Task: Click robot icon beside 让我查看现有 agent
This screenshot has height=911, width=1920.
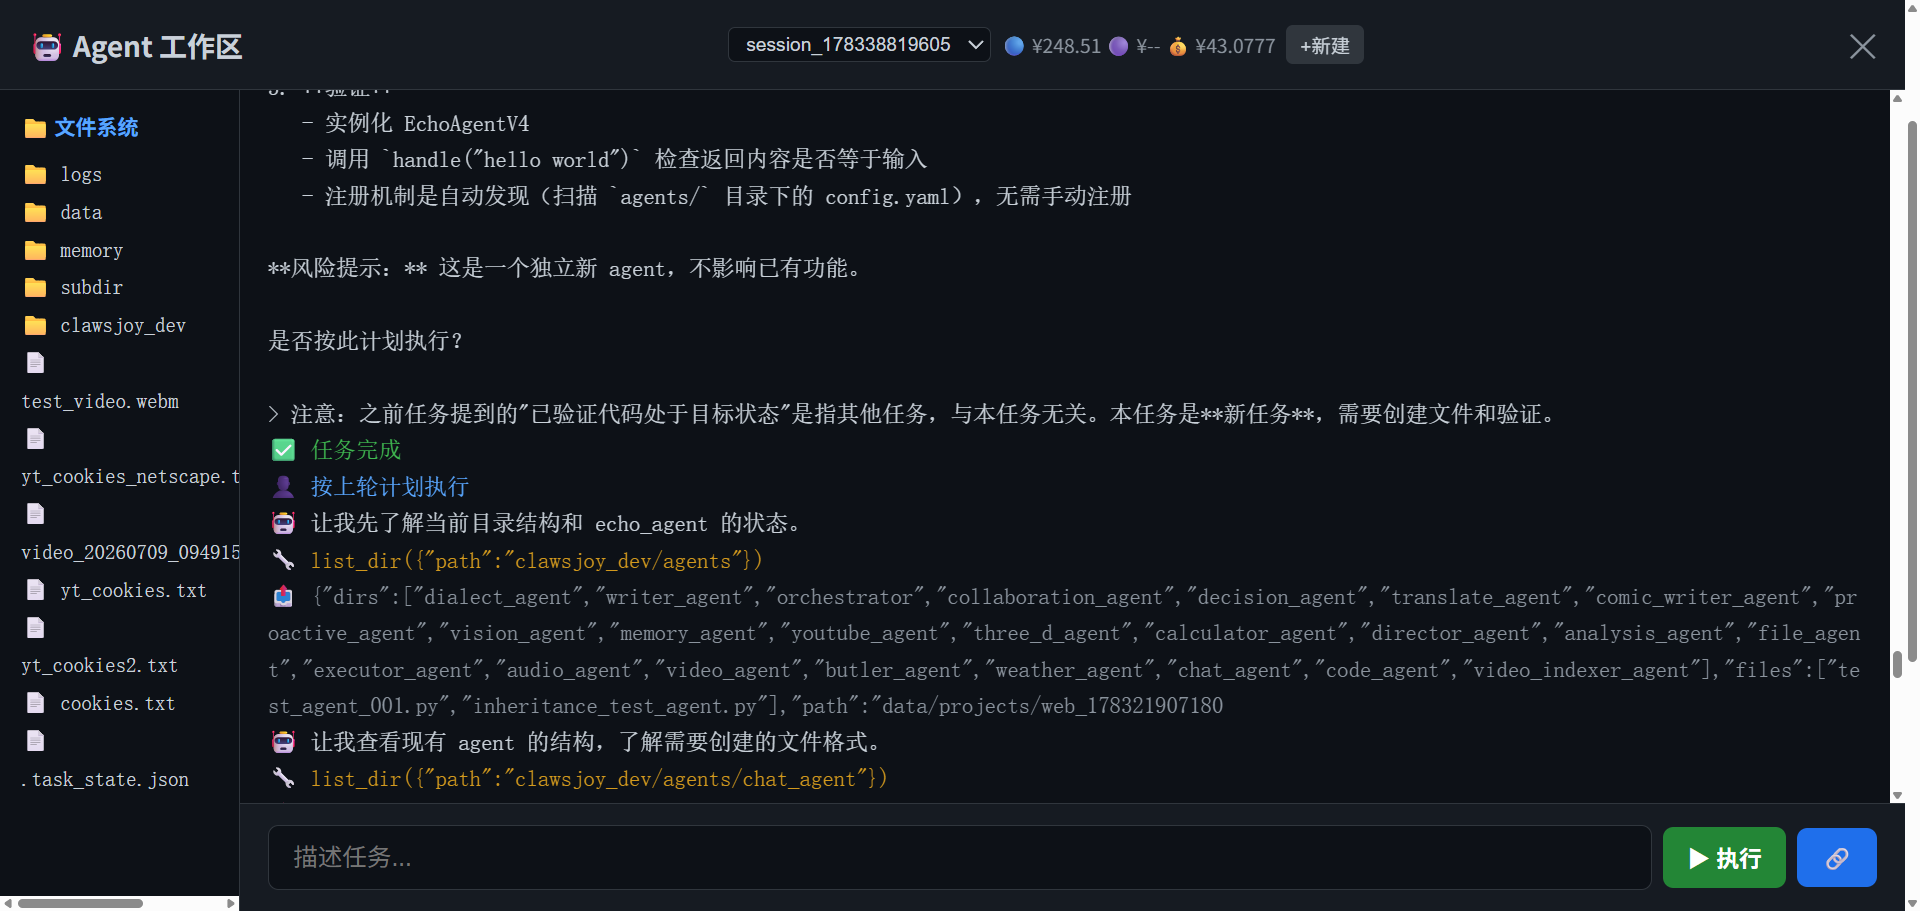Action: pos(284,742)
